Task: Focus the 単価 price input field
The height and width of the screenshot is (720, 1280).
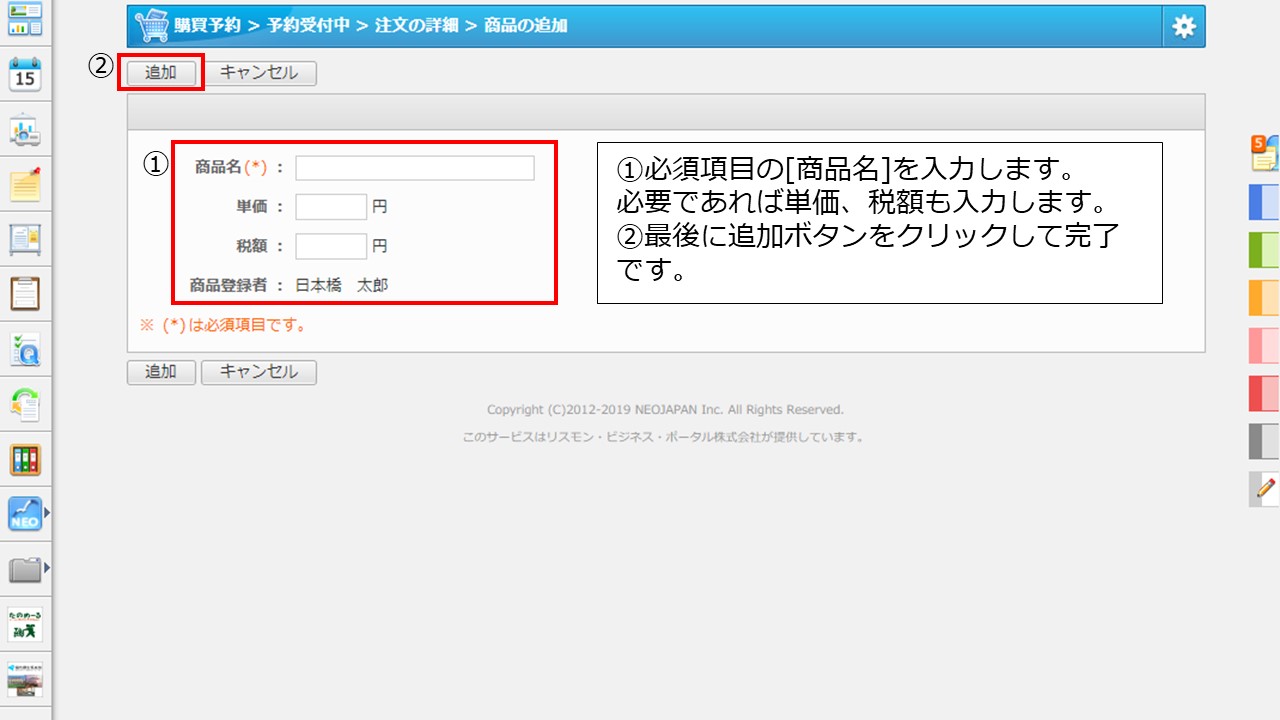Action: click(331, 207)
